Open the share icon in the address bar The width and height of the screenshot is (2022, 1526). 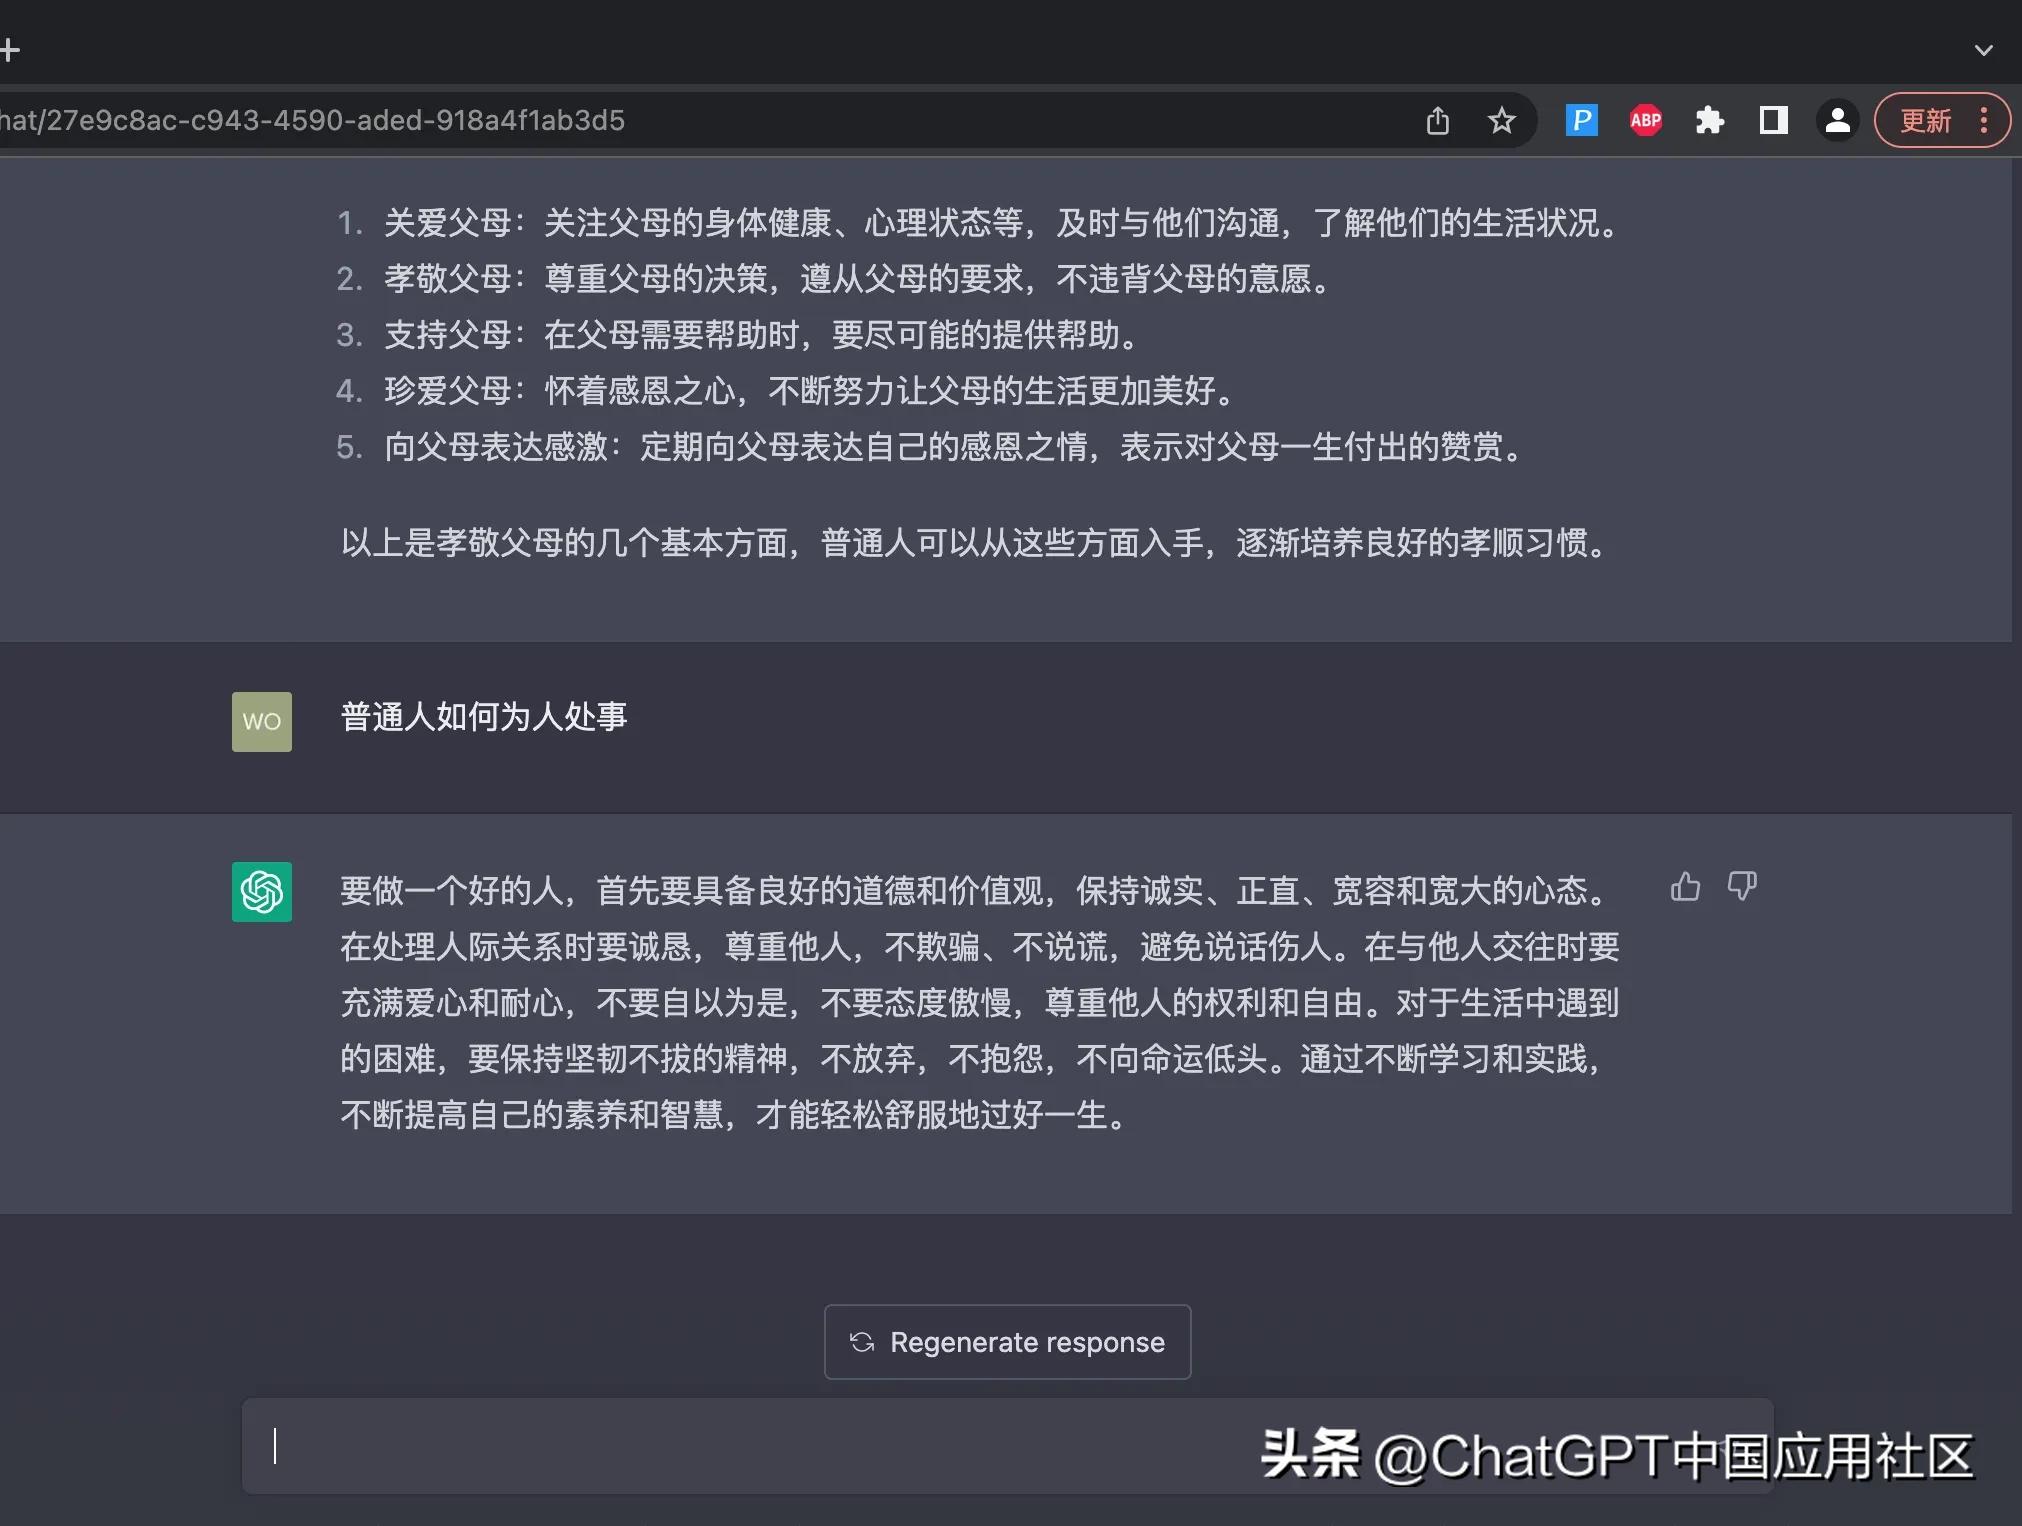[1438, 120]
